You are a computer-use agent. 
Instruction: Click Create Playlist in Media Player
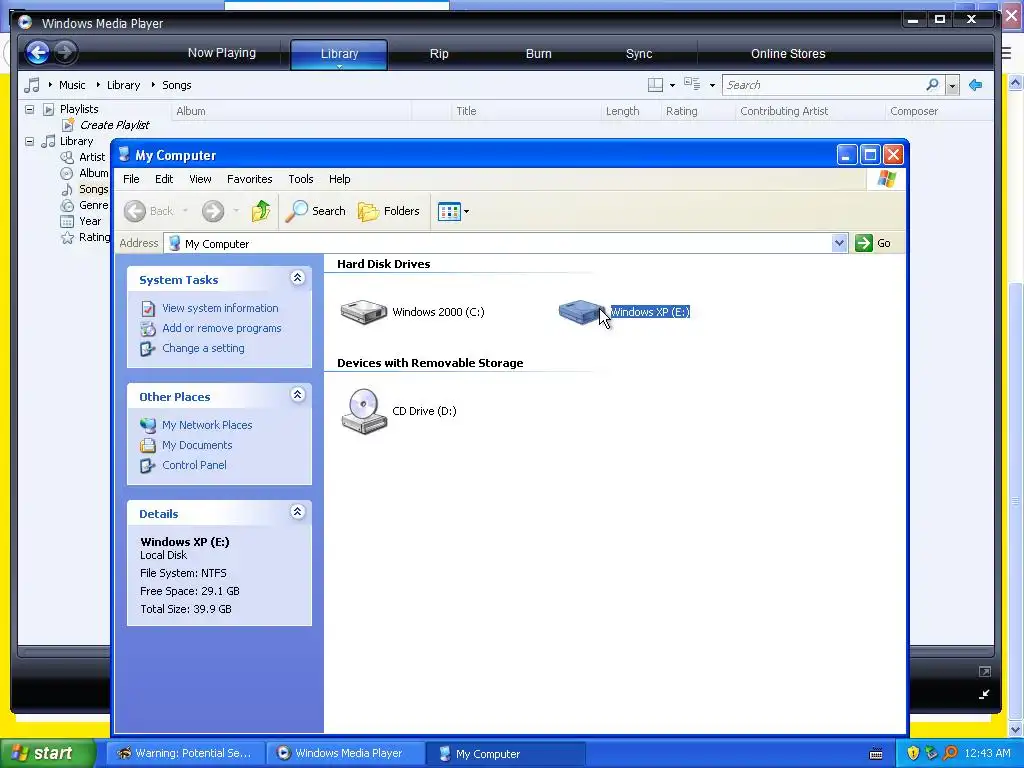click(115, 125)
